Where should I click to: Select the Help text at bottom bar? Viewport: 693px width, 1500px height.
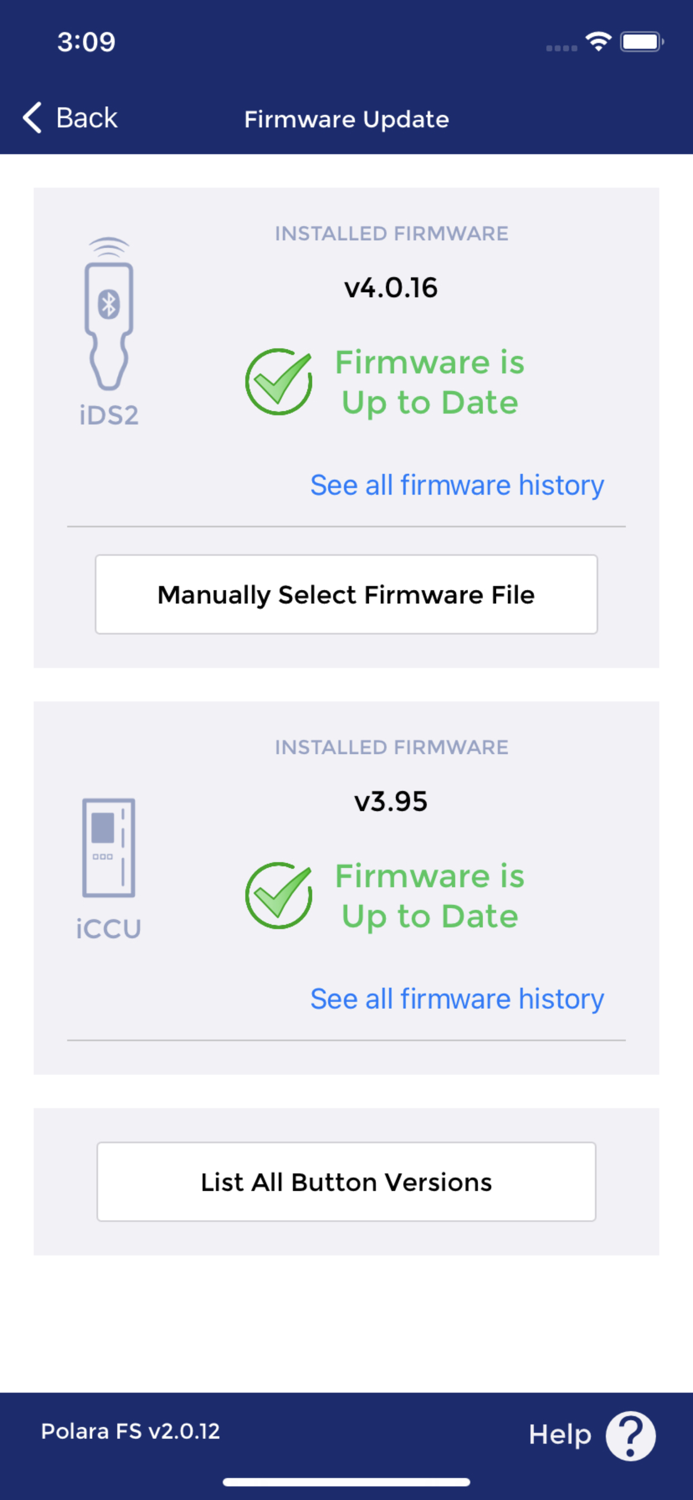[560, 1434]
